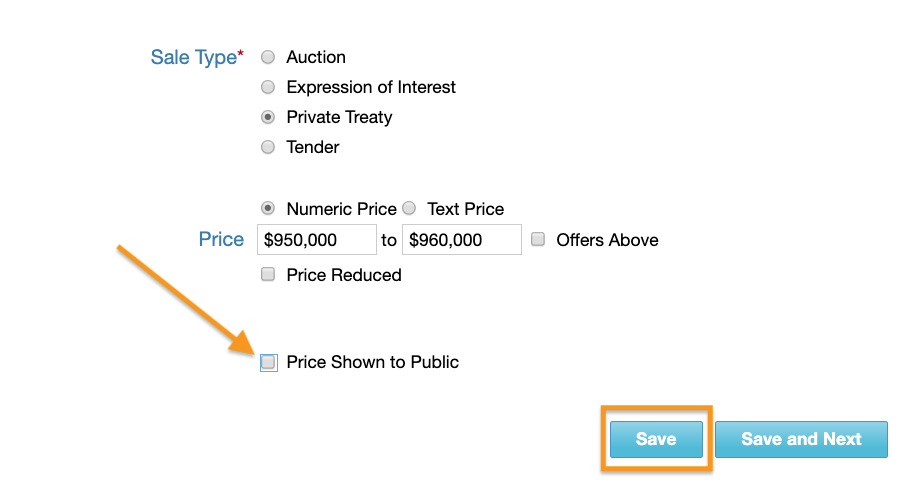Click the 'Price Reduced' label text
Image resolution: width=912 pixels, height=503 pixels.
[343, 275]
